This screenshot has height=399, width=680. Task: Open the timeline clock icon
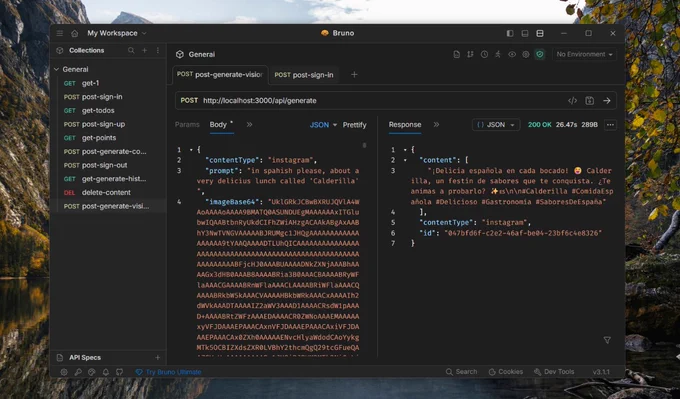click(x=484, y=54)
